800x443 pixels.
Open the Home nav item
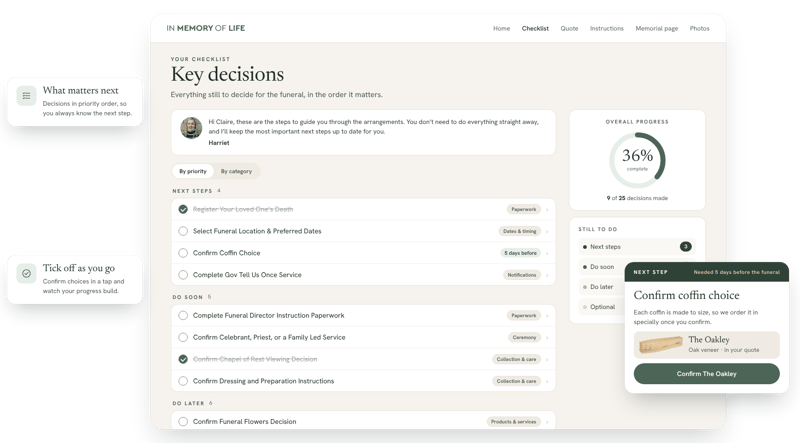click(502, 29)
